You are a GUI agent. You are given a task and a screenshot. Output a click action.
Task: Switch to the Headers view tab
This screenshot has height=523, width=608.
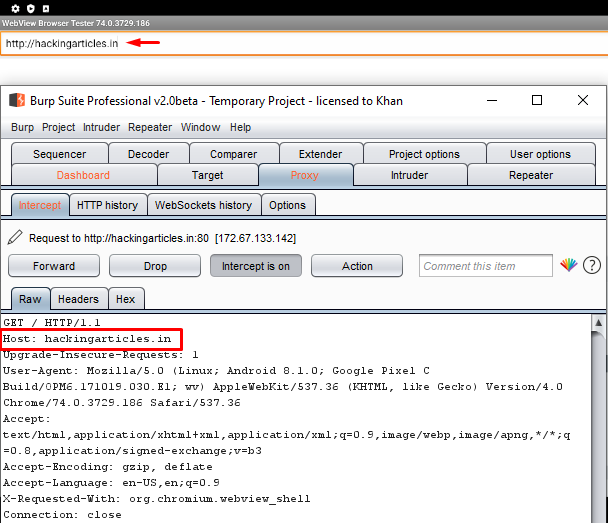78,299
